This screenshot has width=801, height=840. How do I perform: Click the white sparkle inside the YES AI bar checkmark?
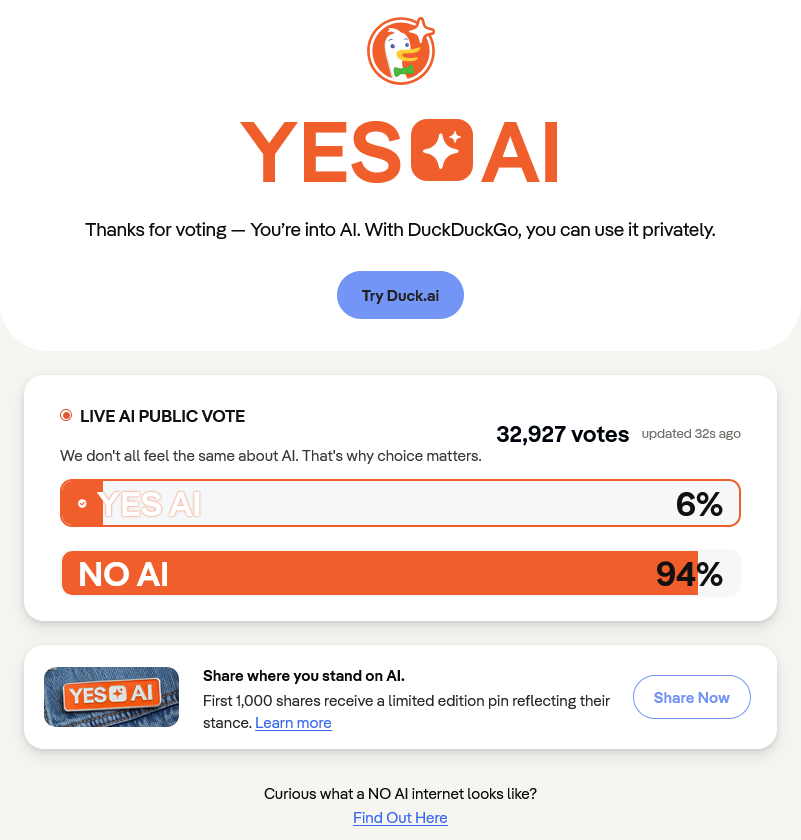(81, 503)
